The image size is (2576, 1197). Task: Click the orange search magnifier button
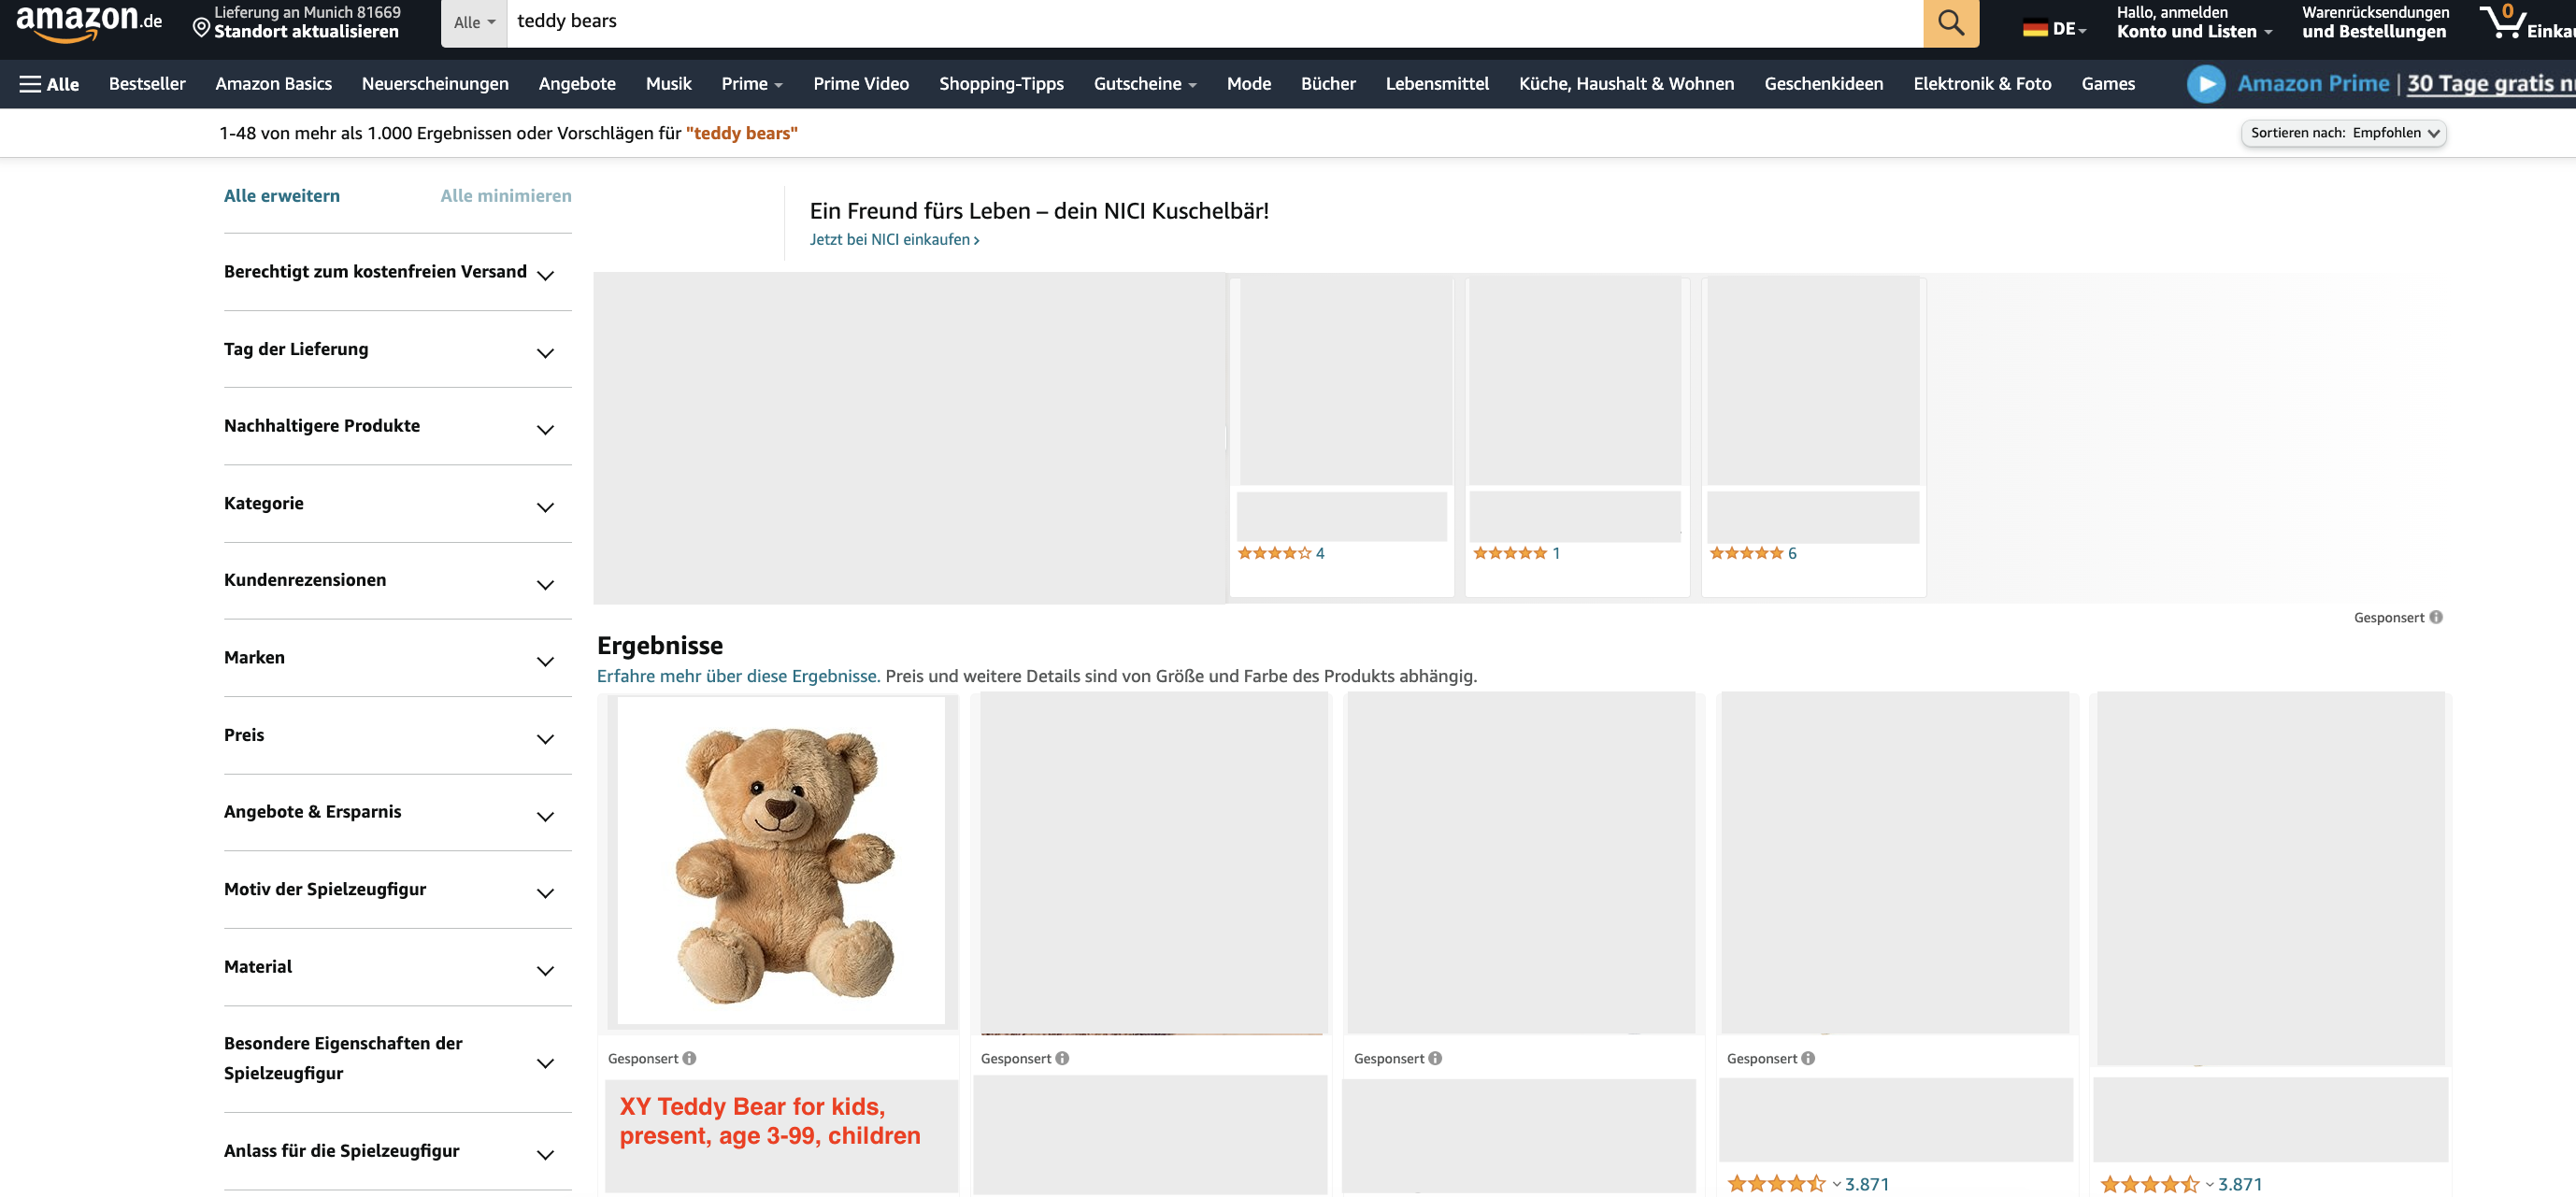[x=1950, y=22]
